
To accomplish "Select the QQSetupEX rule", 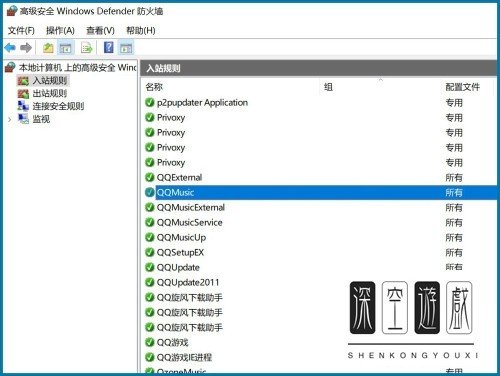I will (180, 252).
